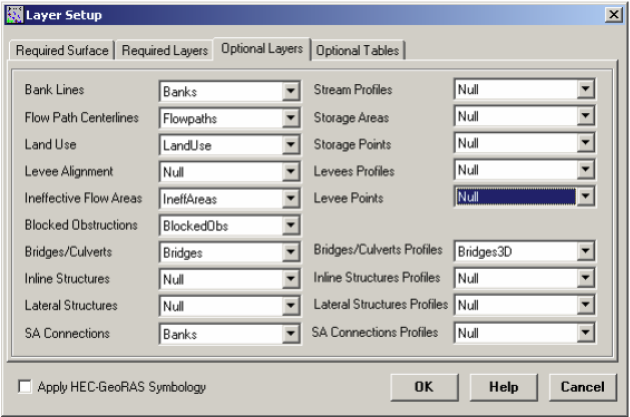
Task: Open the highlighted Levee Points dropdown
Action: click(x=585, y=198)
